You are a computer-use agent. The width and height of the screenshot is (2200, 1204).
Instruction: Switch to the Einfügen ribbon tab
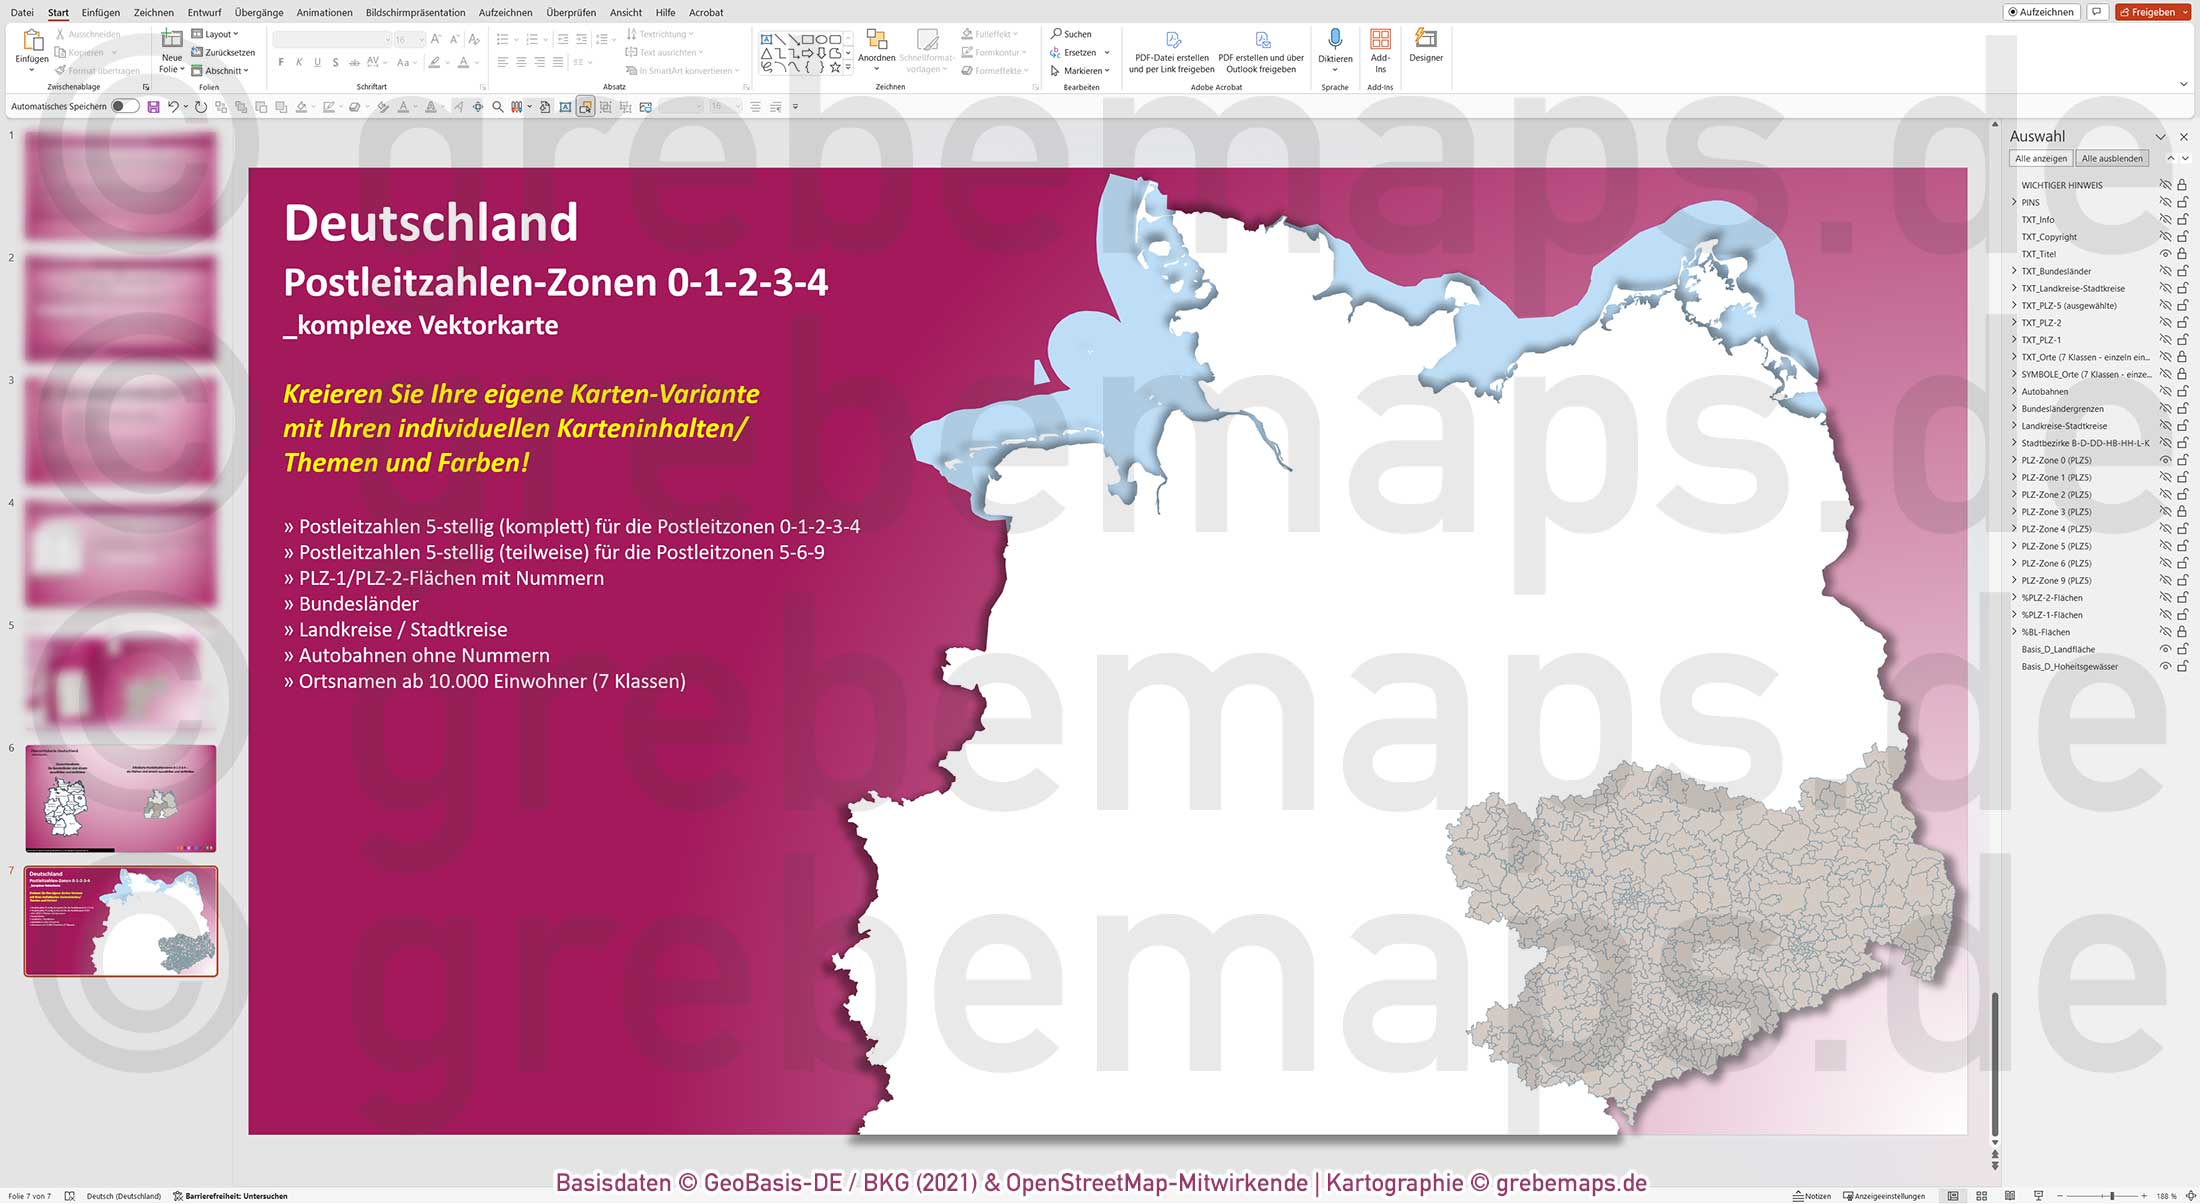point(101,12)
